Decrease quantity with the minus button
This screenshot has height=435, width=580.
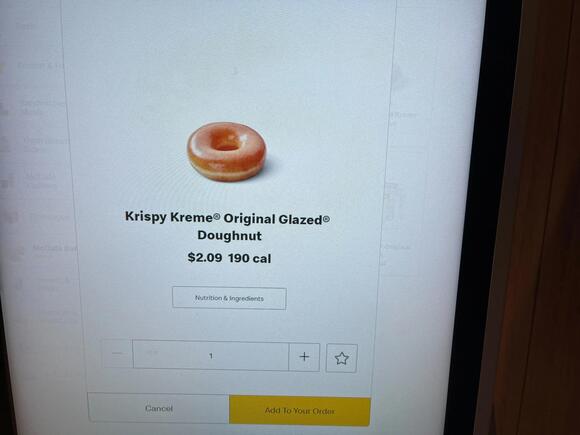click(x=117, y=354)
